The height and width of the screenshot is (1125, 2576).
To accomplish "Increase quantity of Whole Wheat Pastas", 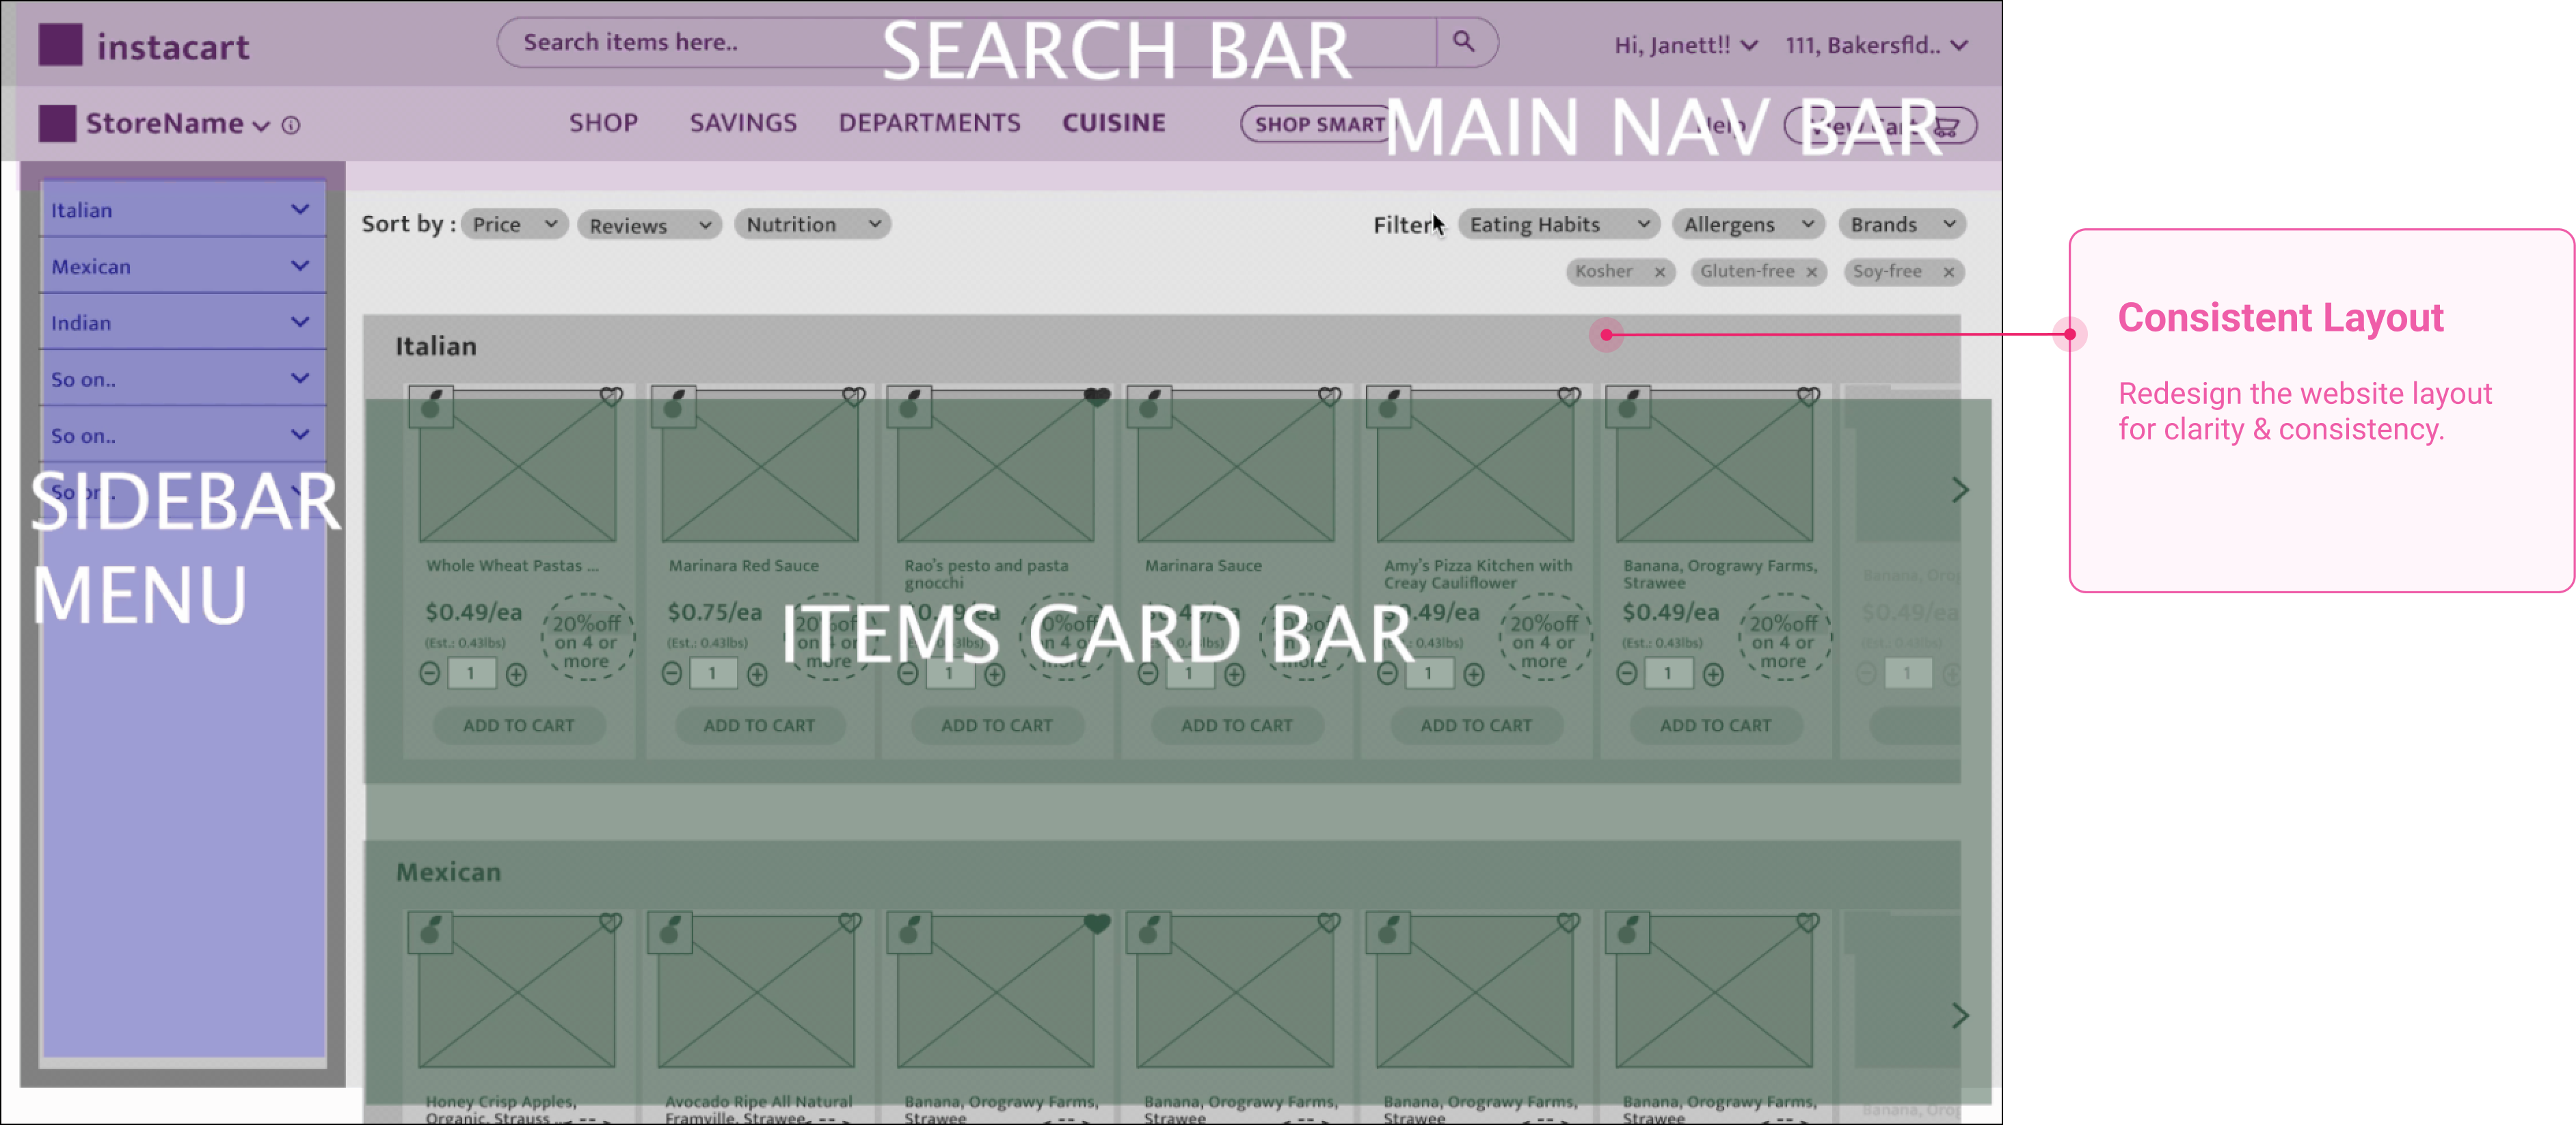I will pyautogui.click(x=516, y=675).
